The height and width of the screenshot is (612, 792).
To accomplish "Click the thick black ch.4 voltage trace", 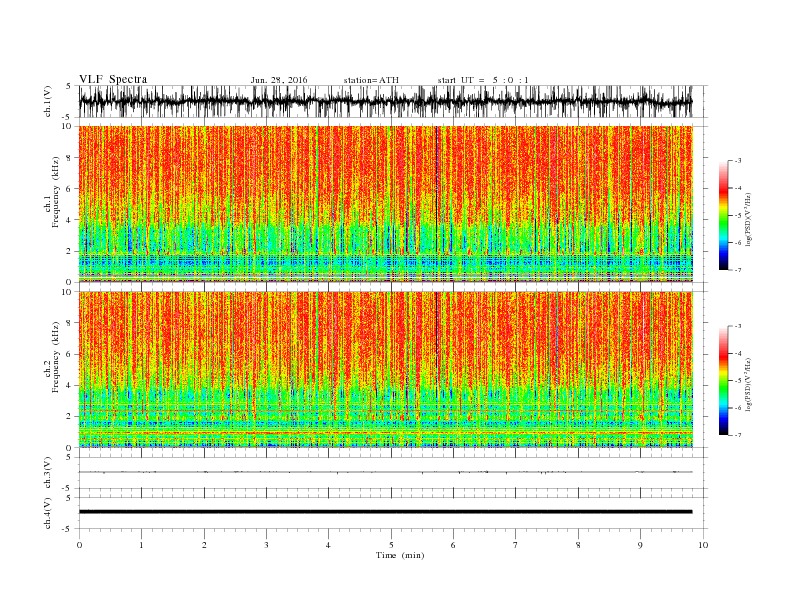I will point(385,512).
